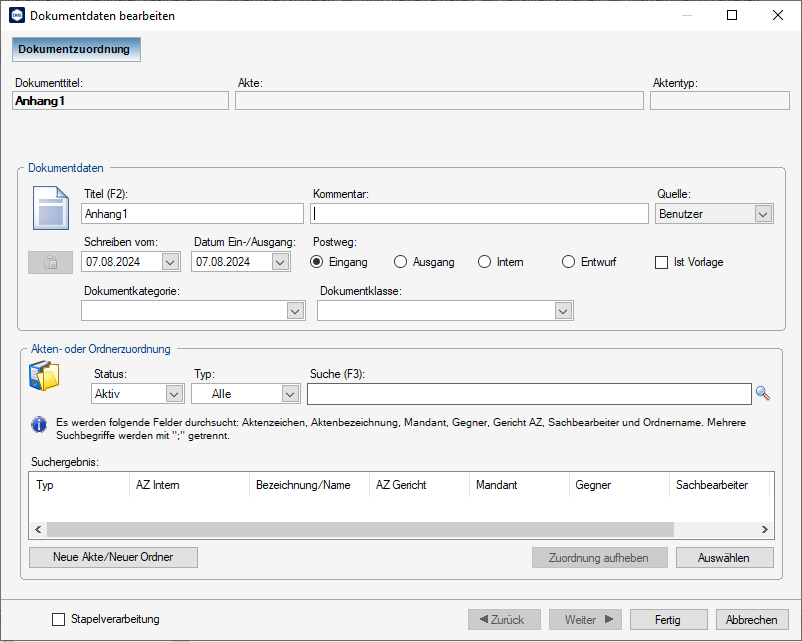The width and height of the screenshot is (802, 642).
Task: Open the Typ dropdown showing Alle
Action: coord(290,394)
